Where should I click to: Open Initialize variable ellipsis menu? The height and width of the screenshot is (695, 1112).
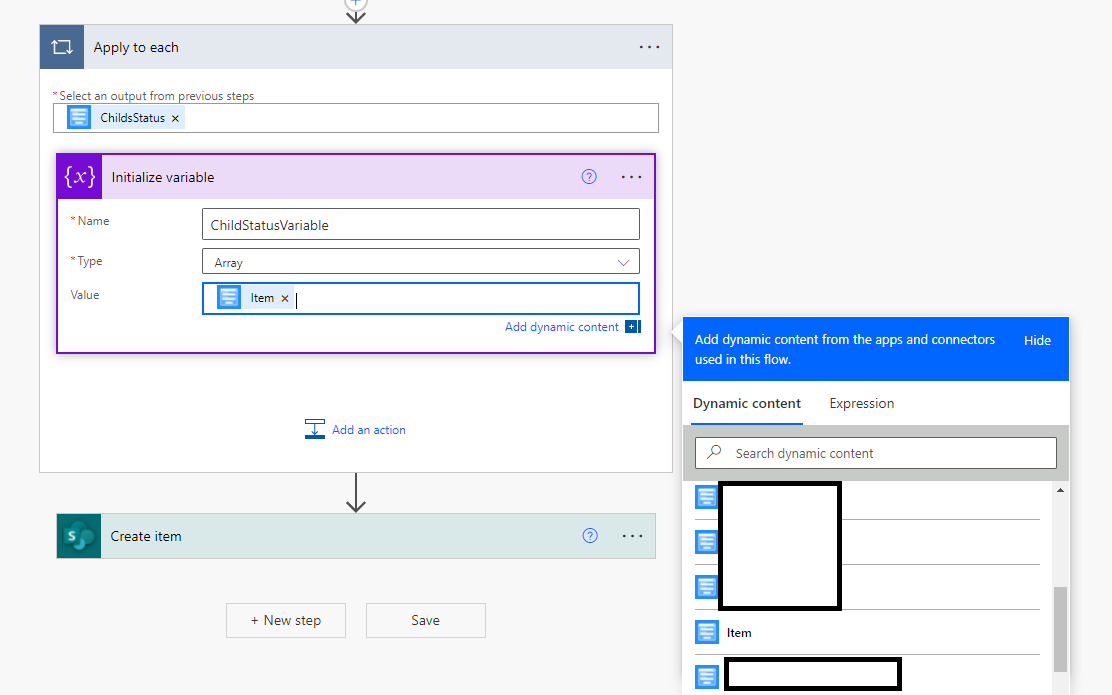tap(631, 177)
